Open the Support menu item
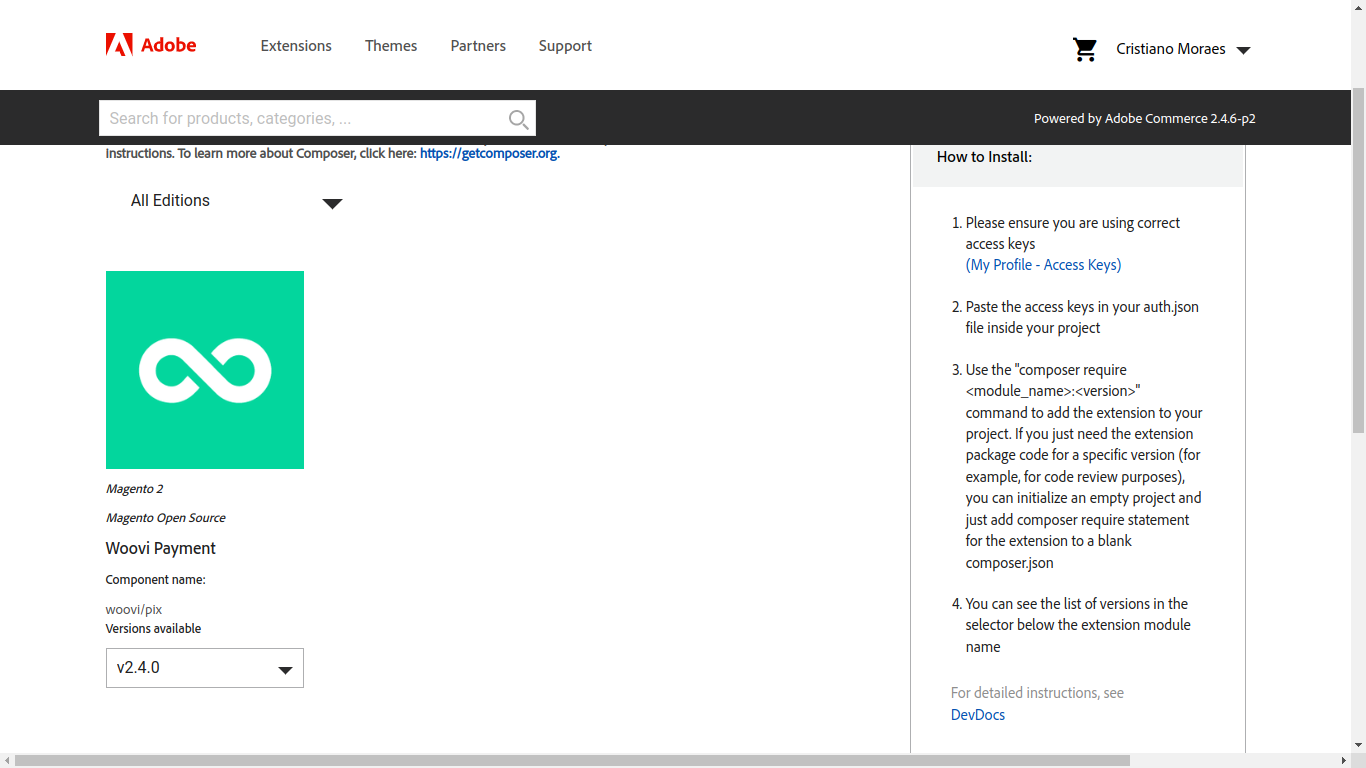Image resolution: width=1366 pixels, height=768 pixels. 565,46
